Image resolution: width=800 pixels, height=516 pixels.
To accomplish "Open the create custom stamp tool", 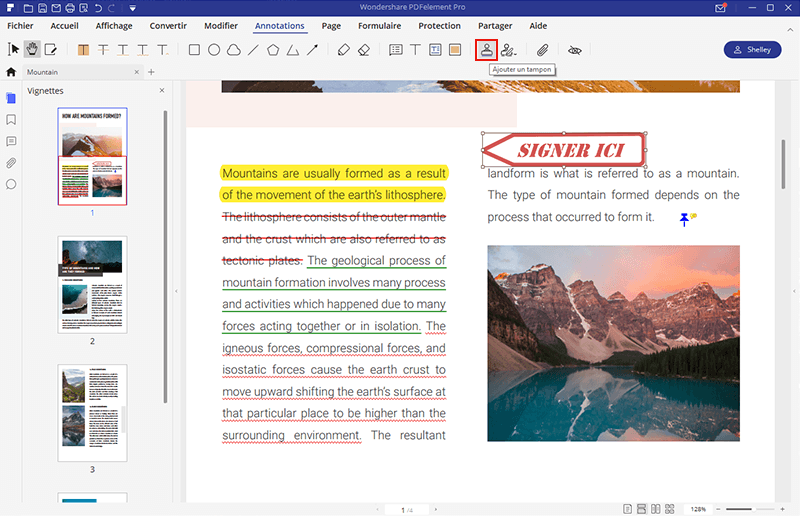I will pyautogui.click(x=508, y=50).
